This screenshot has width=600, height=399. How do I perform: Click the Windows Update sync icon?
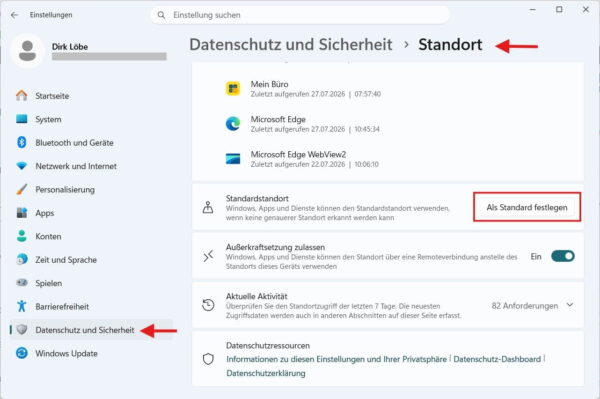pyautogui.click(x=22, y=353)
